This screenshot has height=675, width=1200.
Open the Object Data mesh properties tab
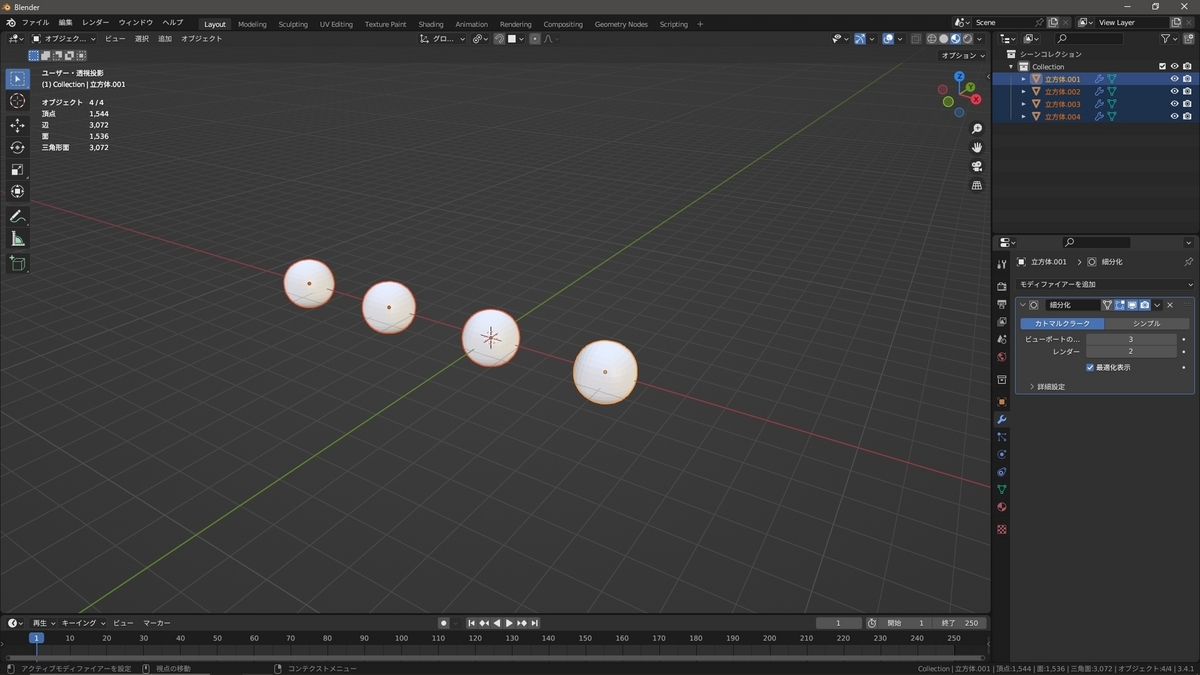(x=1001, y=489)
